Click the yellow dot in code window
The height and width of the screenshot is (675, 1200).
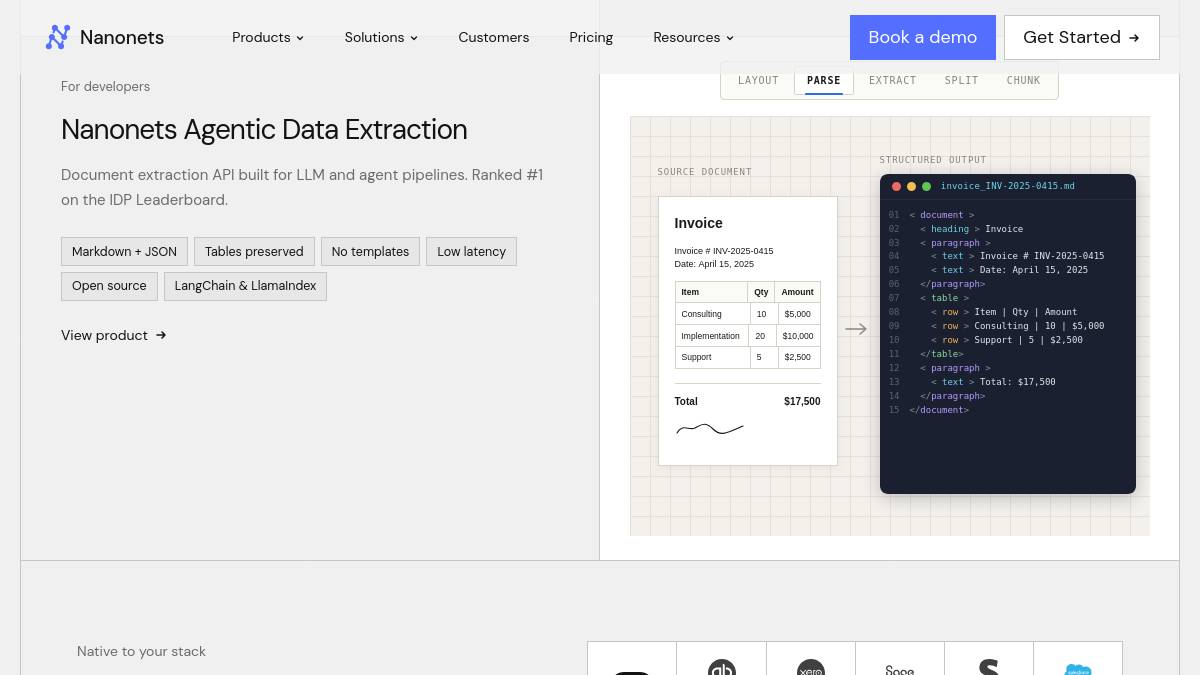pyautogui.click(x=911, y=186)
